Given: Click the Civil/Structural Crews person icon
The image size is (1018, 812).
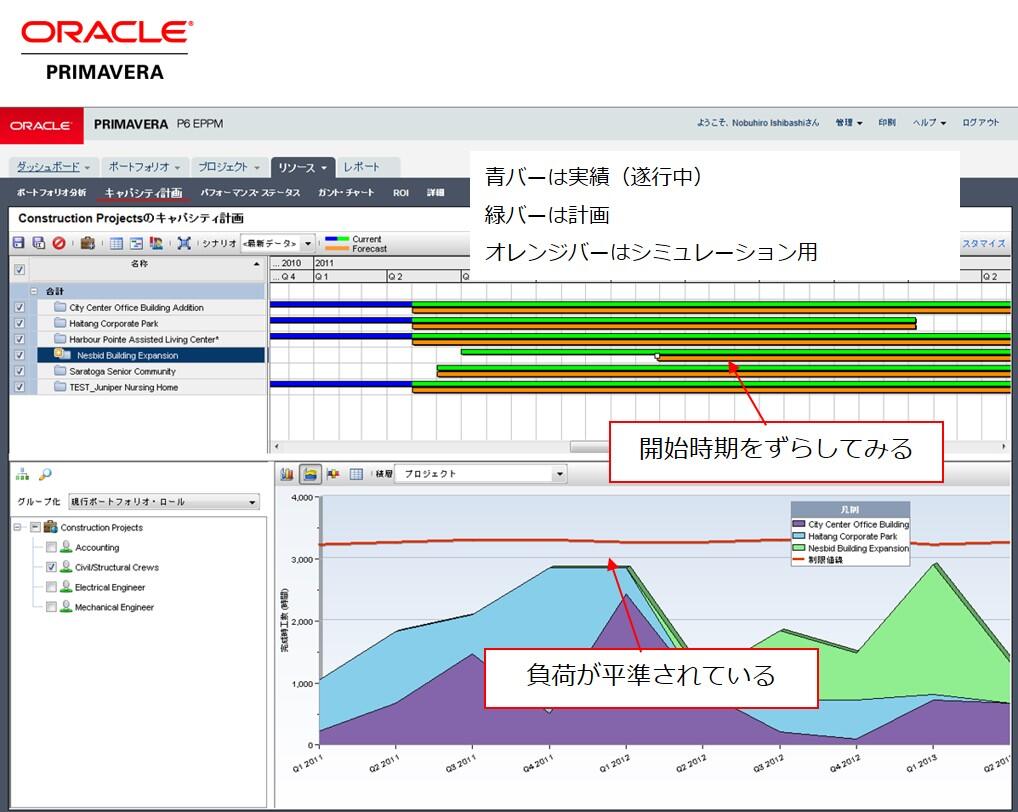Looking at the screenshot, I should click(x=66, y=567).
